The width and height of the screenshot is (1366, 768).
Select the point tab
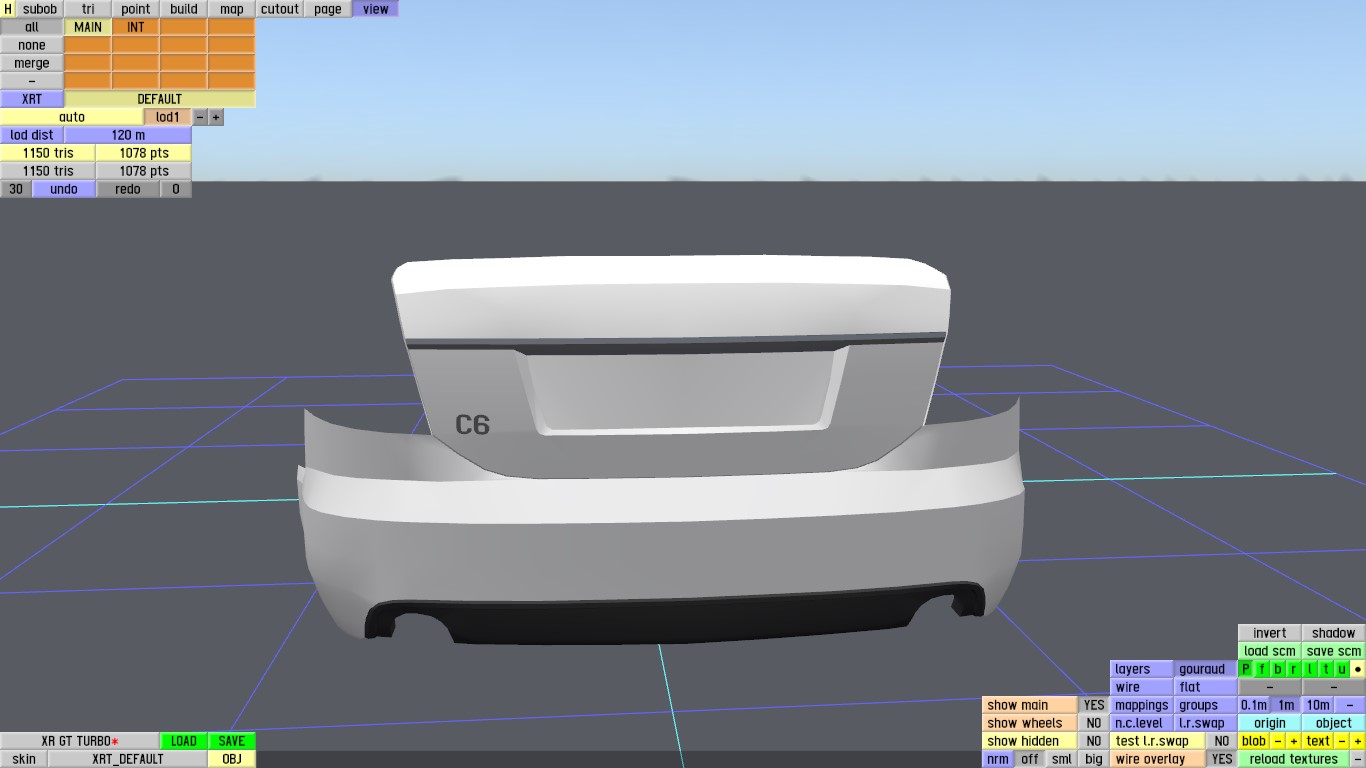[136, 9]
